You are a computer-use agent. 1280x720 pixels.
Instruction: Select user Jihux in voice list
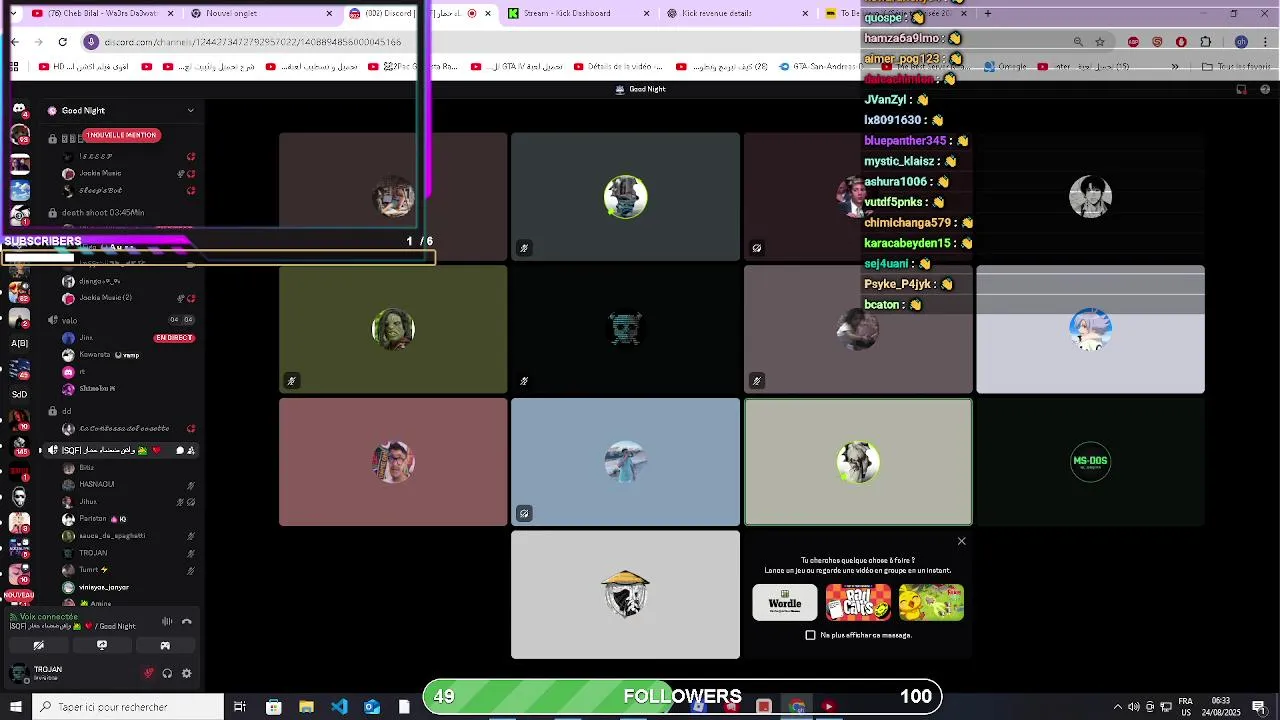88,502
